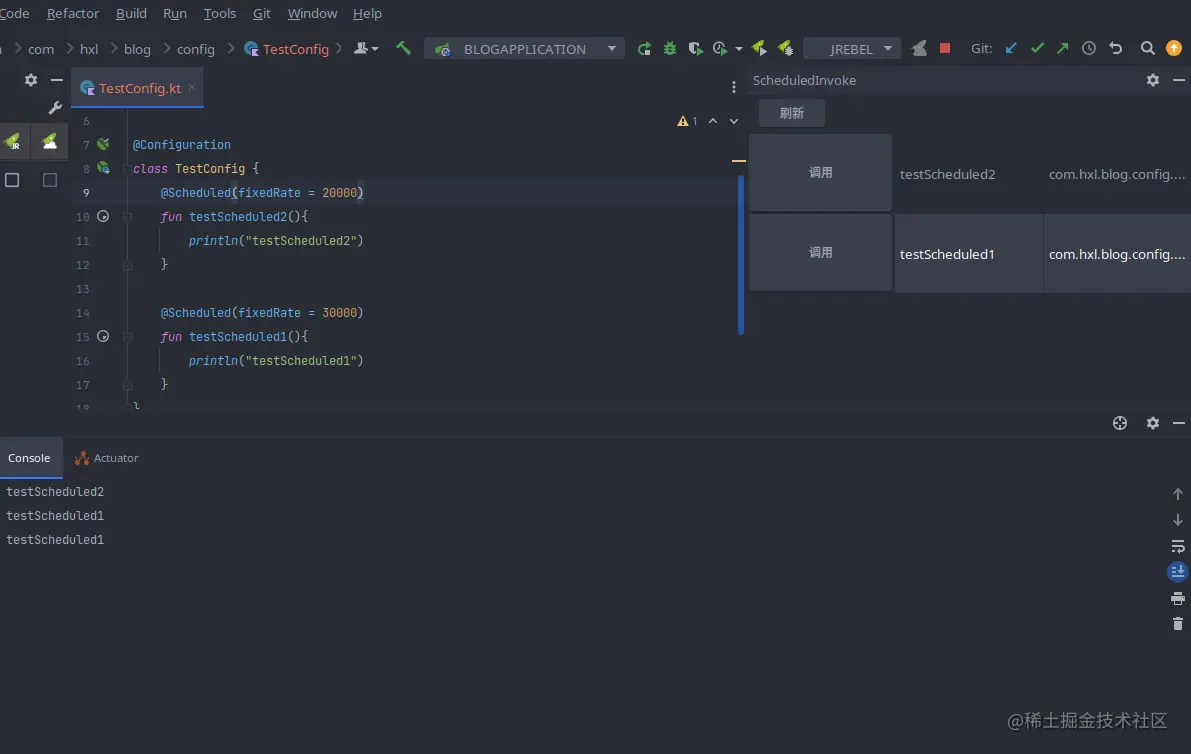Stop the running application red square

click(x=945, y=48)
